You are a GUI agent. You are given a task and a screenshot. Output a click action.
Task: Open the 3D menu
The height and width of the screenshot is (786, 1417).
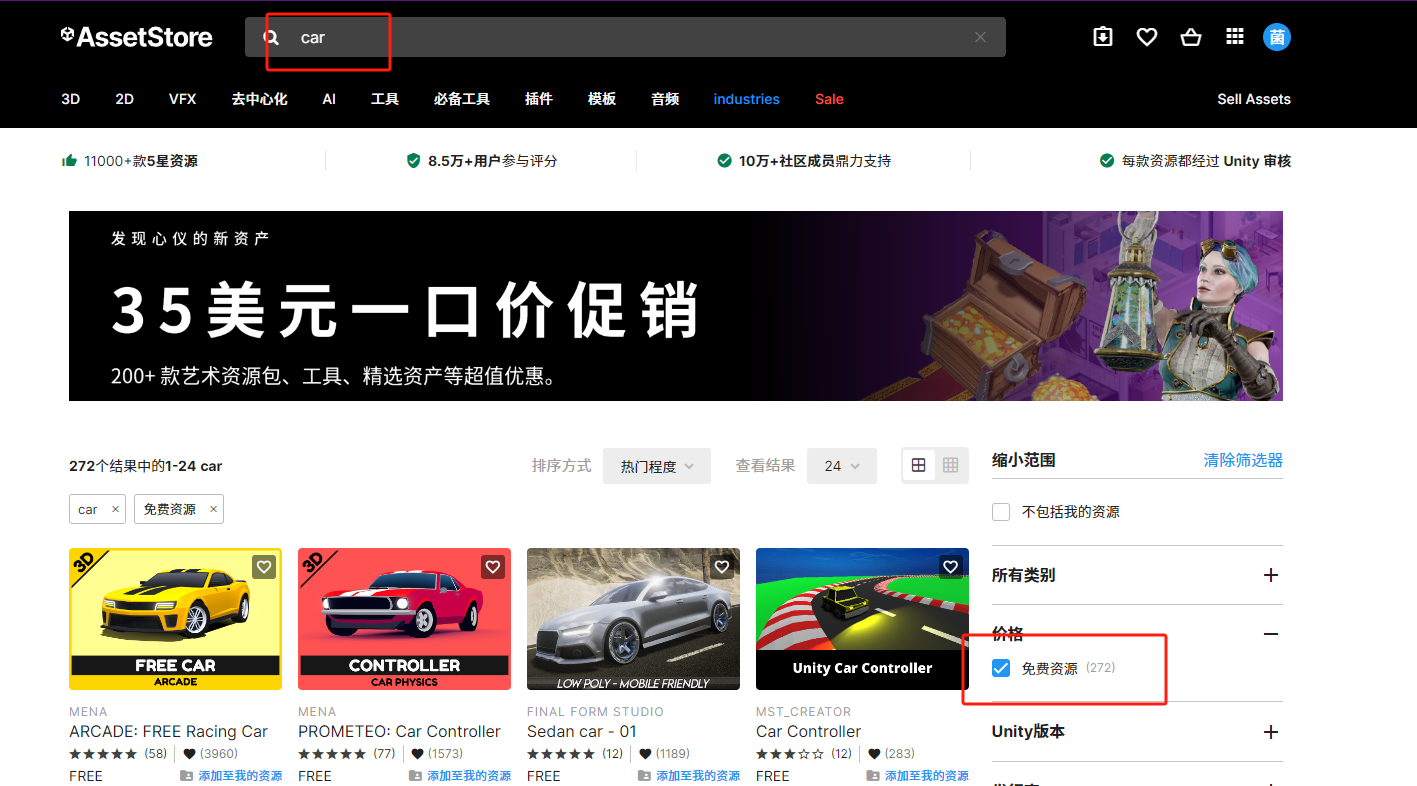[70, 99]
